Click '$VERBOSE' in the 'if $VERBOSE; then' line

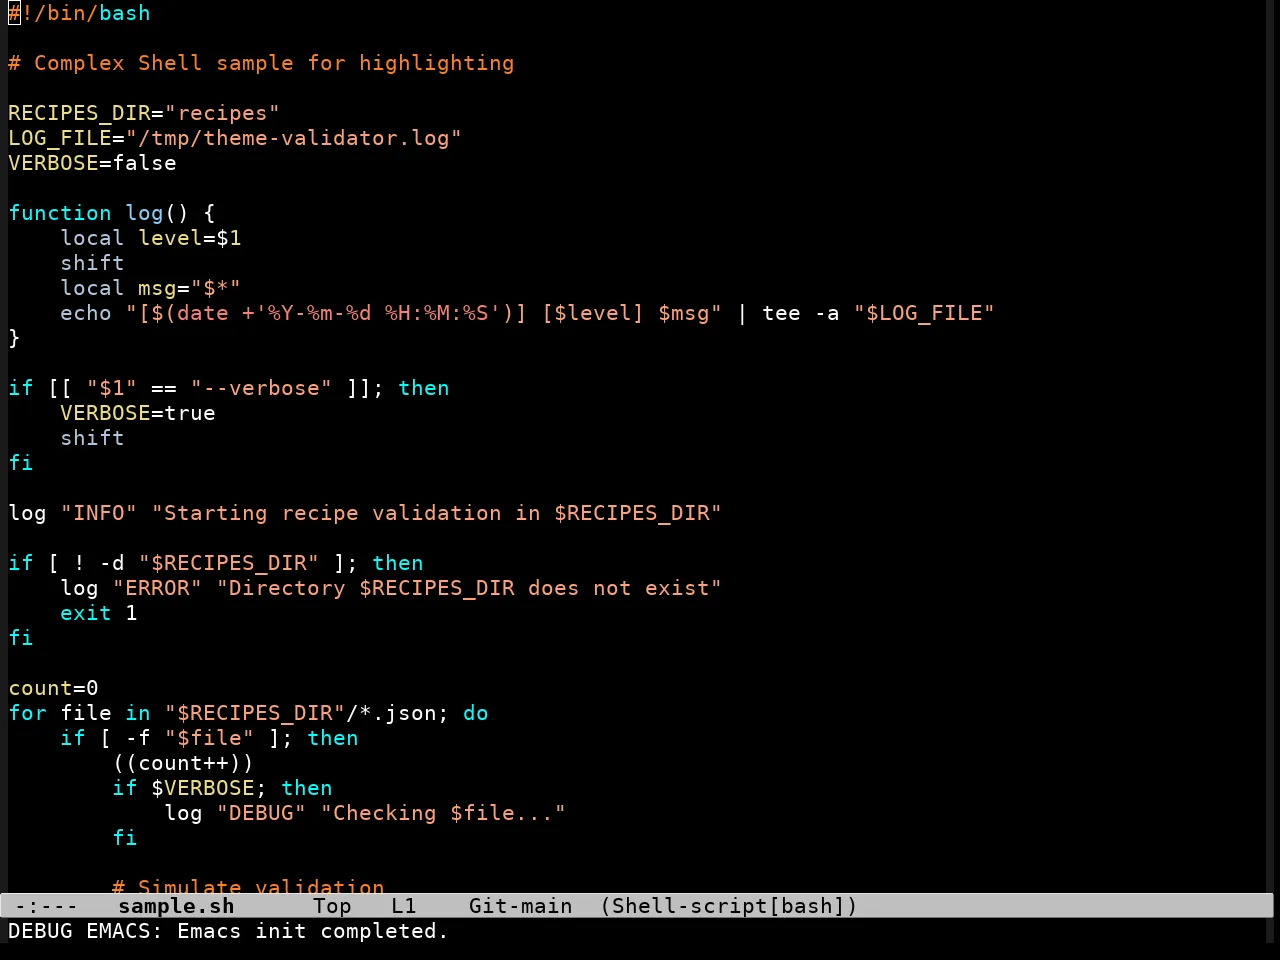click(x=203, y=788)
